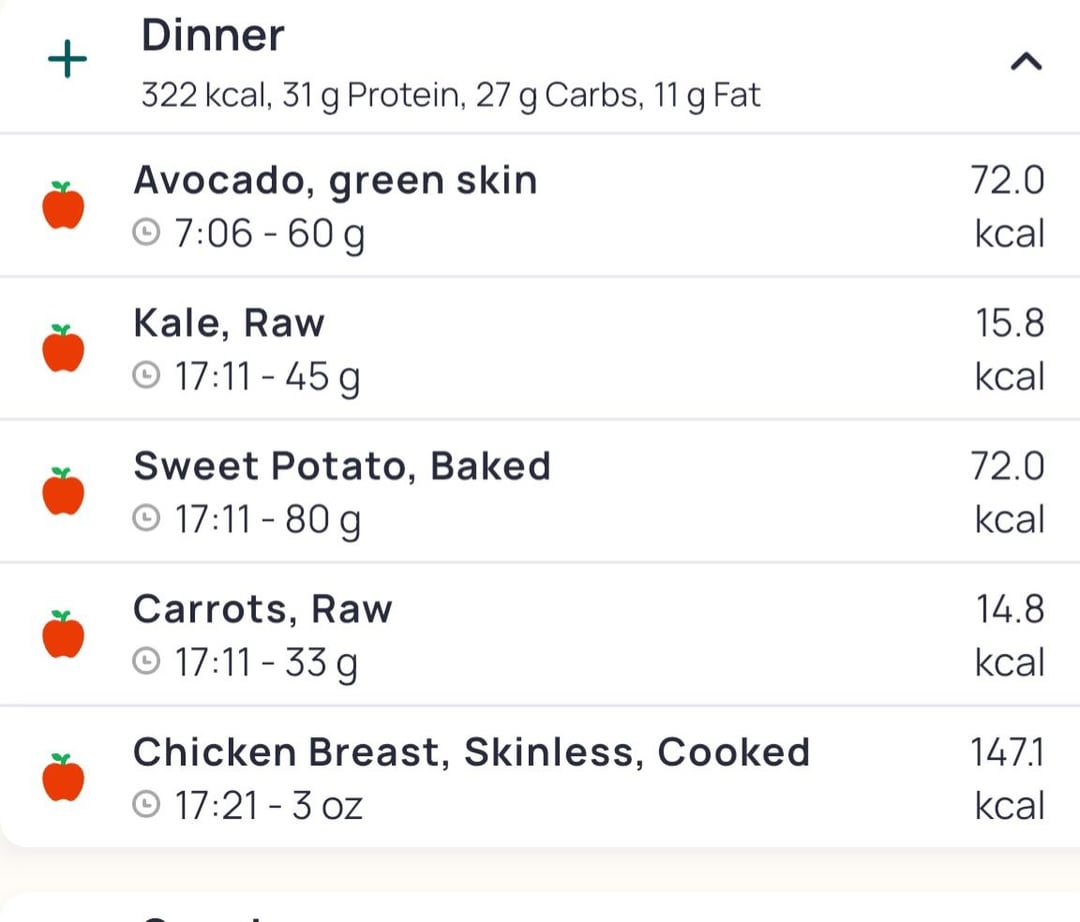Tap the clock icon under Chicken Breast entry

(x=146, y=804)
